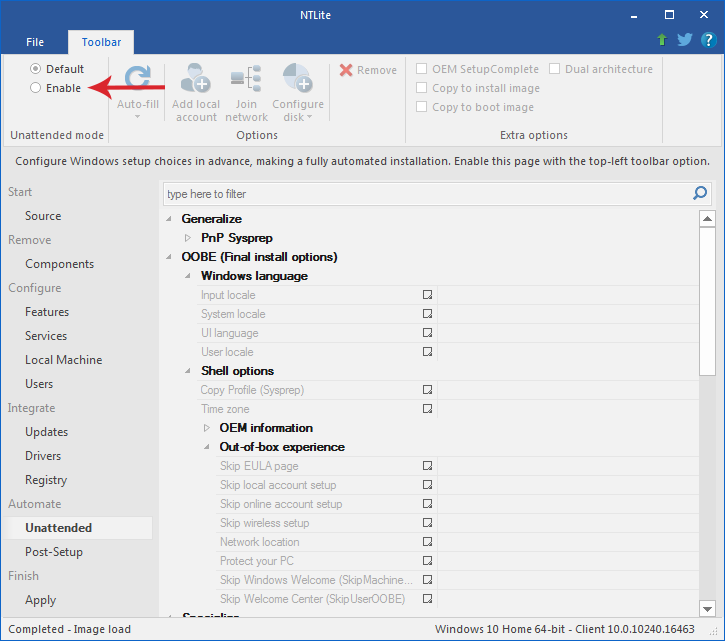Click the red X Remove button
Image resolution: width=725 pixels, height=641 pixels.
click(x=368, y=70)
